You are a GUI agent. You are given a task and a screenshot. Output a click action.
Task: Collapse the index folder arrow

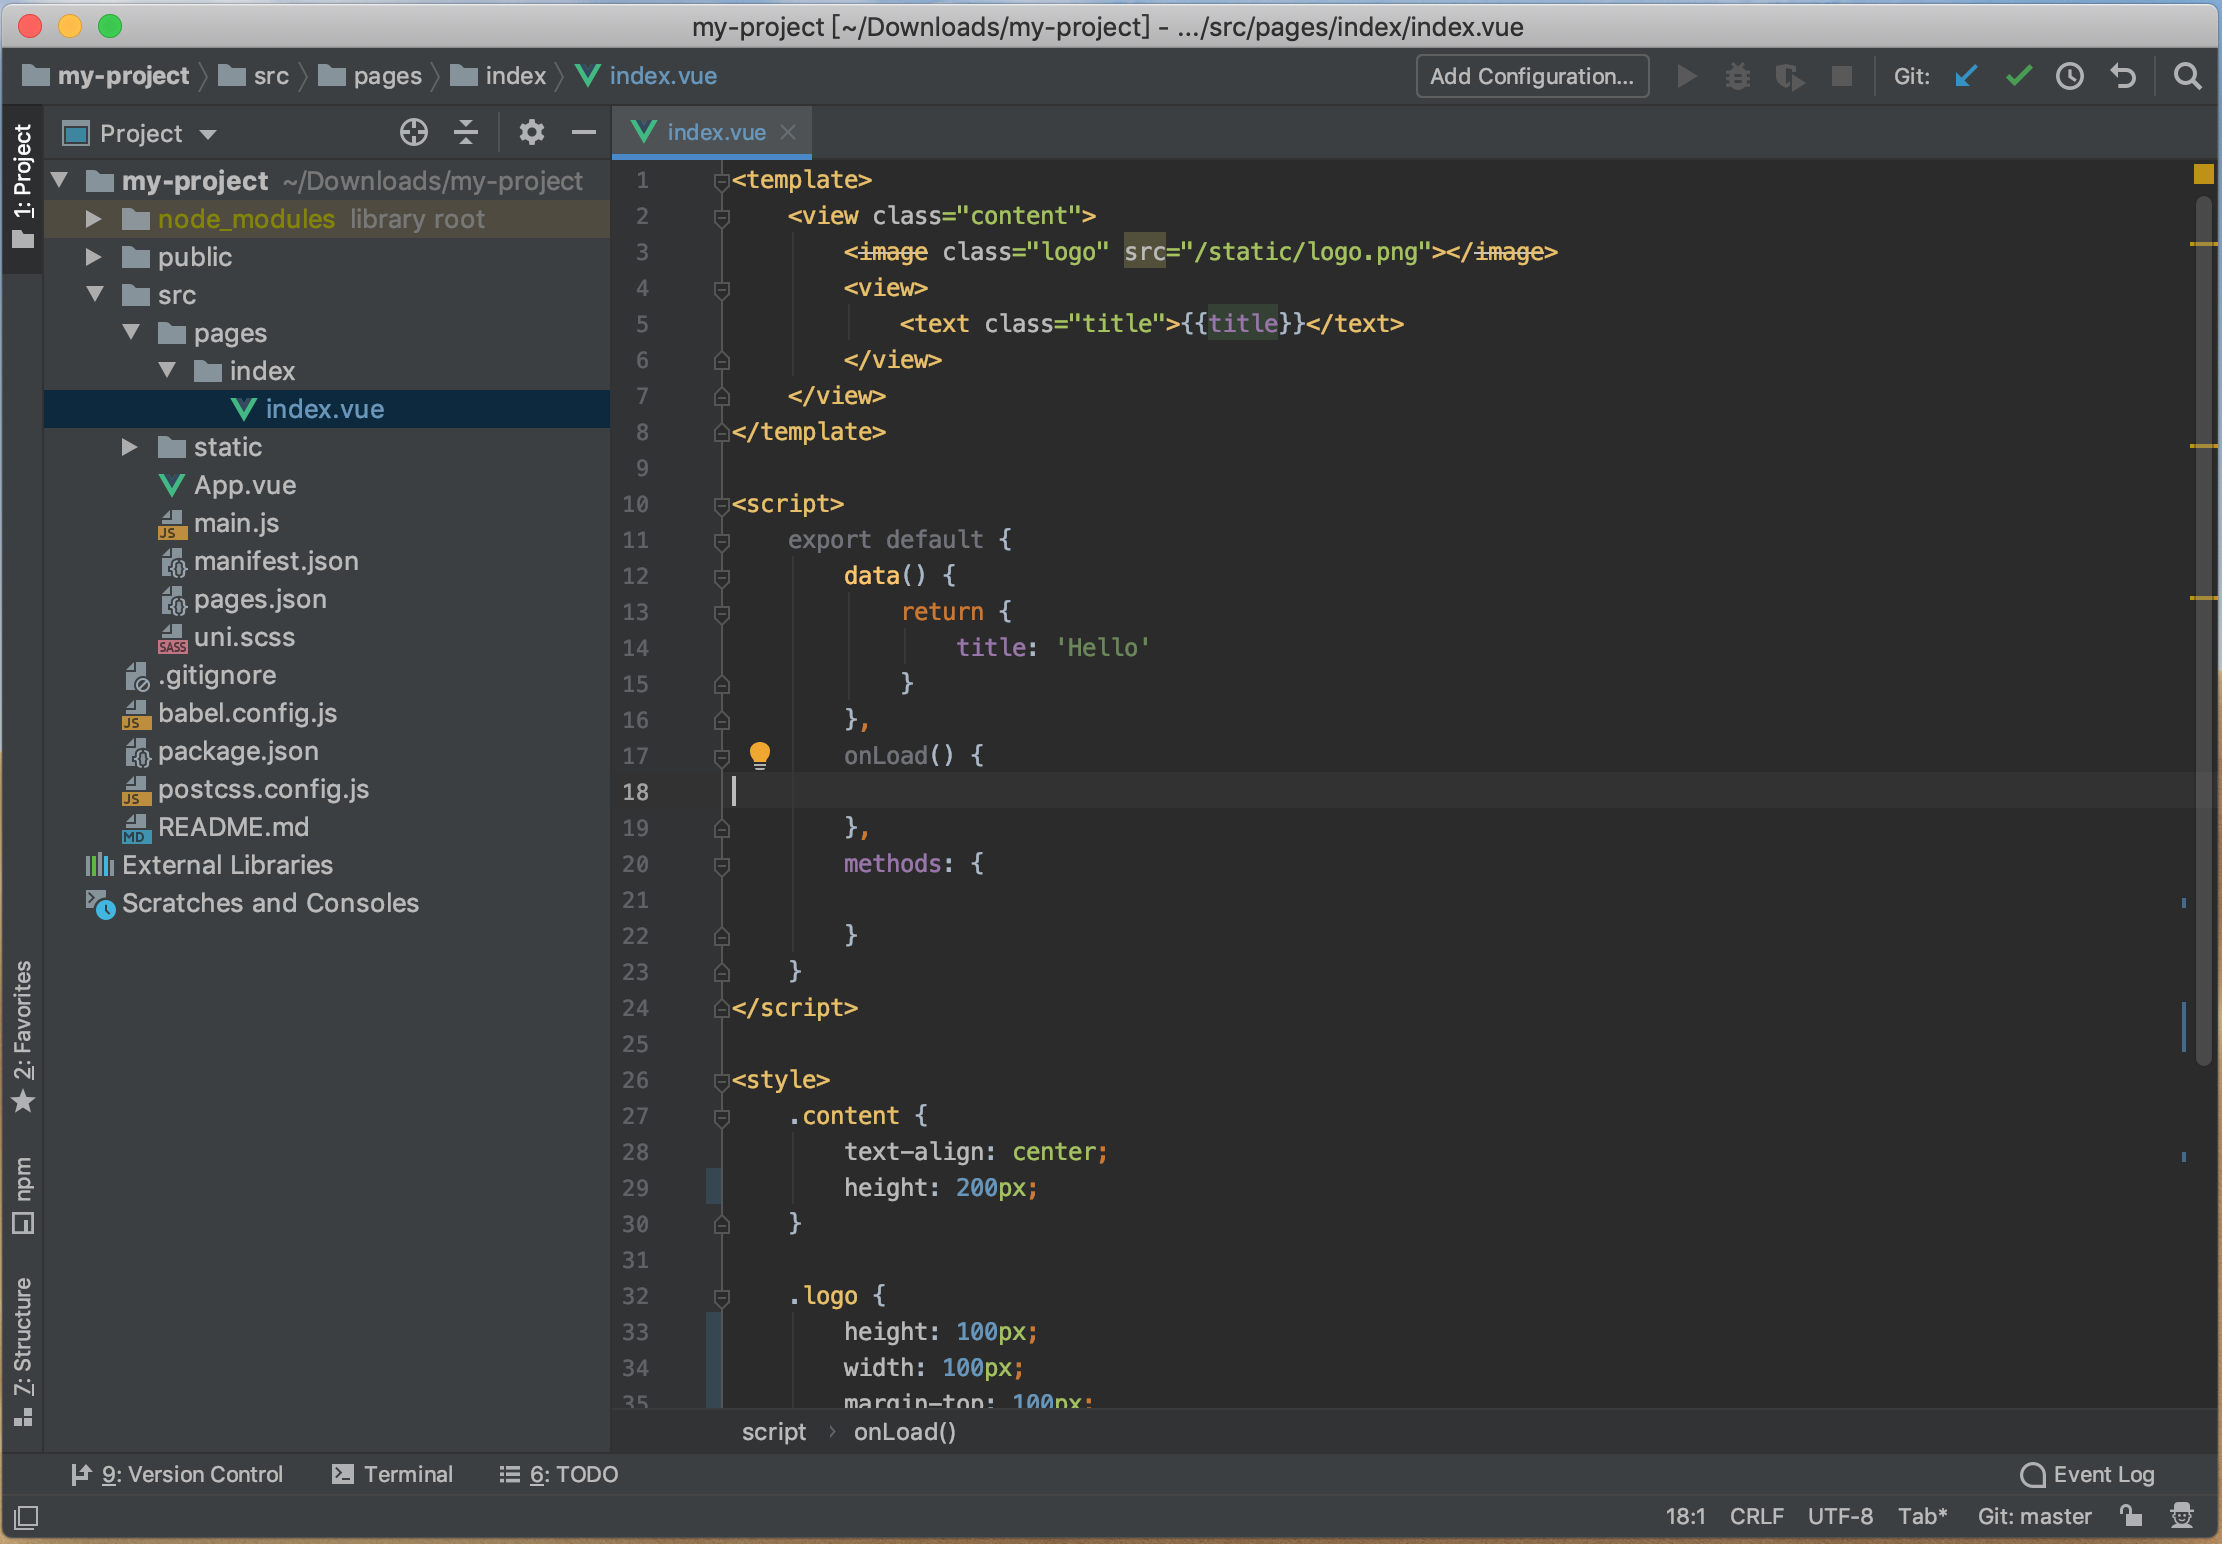click(168, 370)
